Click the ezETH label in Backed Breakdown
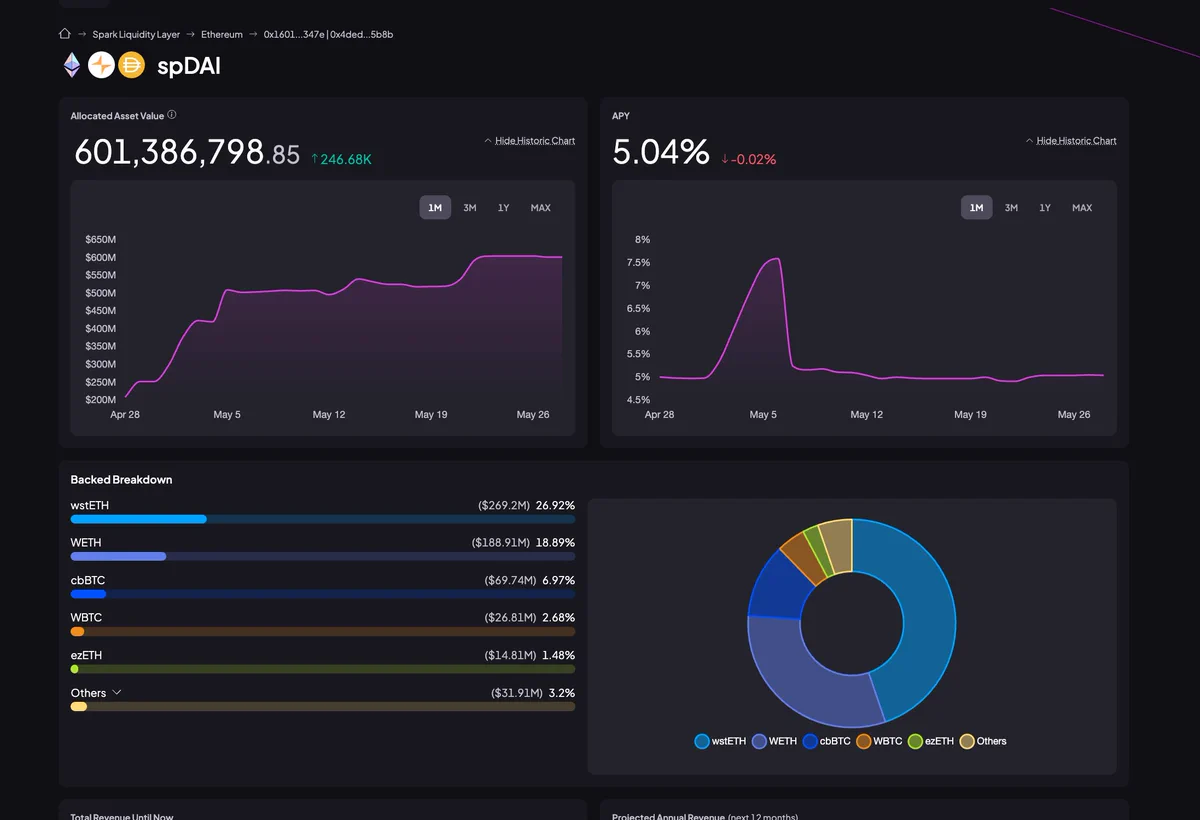This screenshot has width=1200, height=820. pos(87,655)
